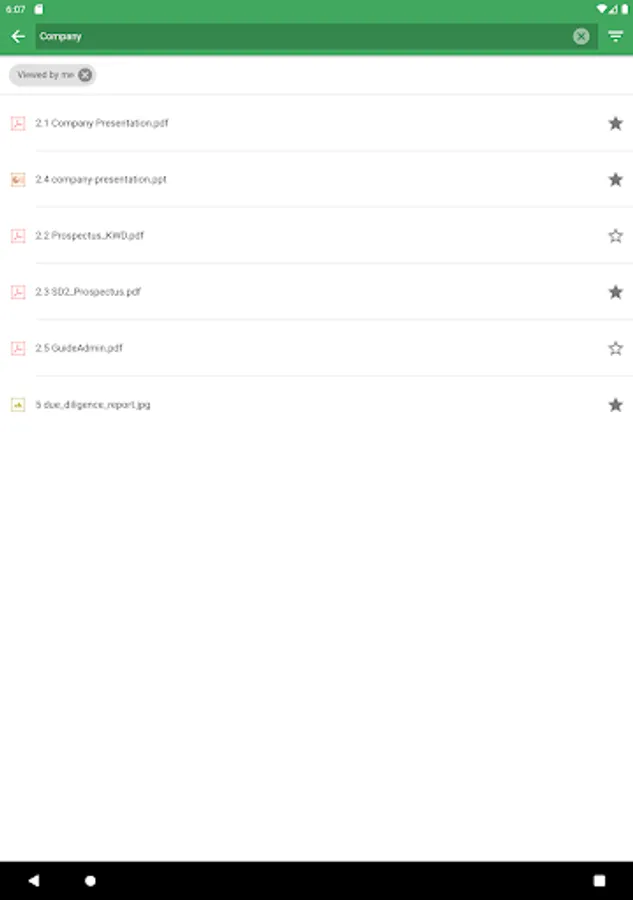Unstar 2.1 Company Presentation.pdf
The height and width of the screenshot is (900, 633).
tap(615, 123)
